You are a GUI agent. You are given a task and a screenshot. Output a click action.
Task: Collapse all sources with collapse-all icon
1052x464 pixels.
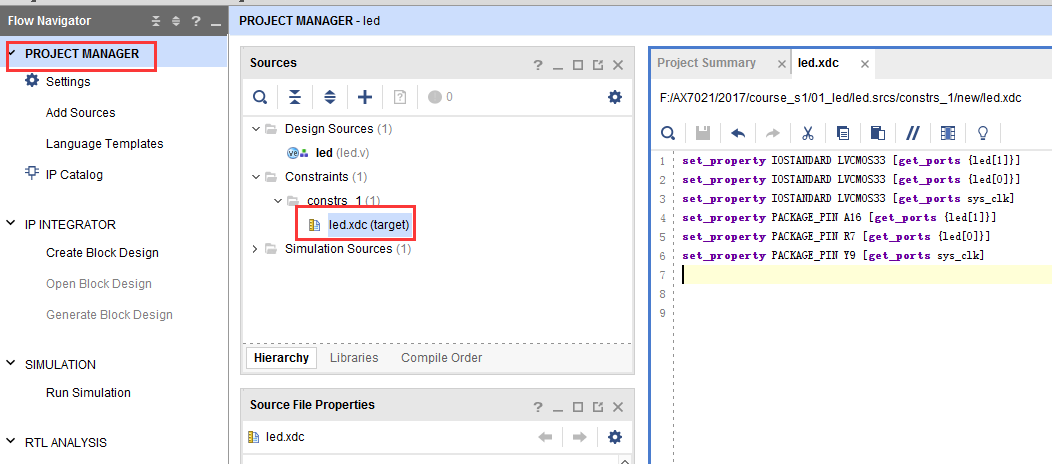[x=295, y=97]
